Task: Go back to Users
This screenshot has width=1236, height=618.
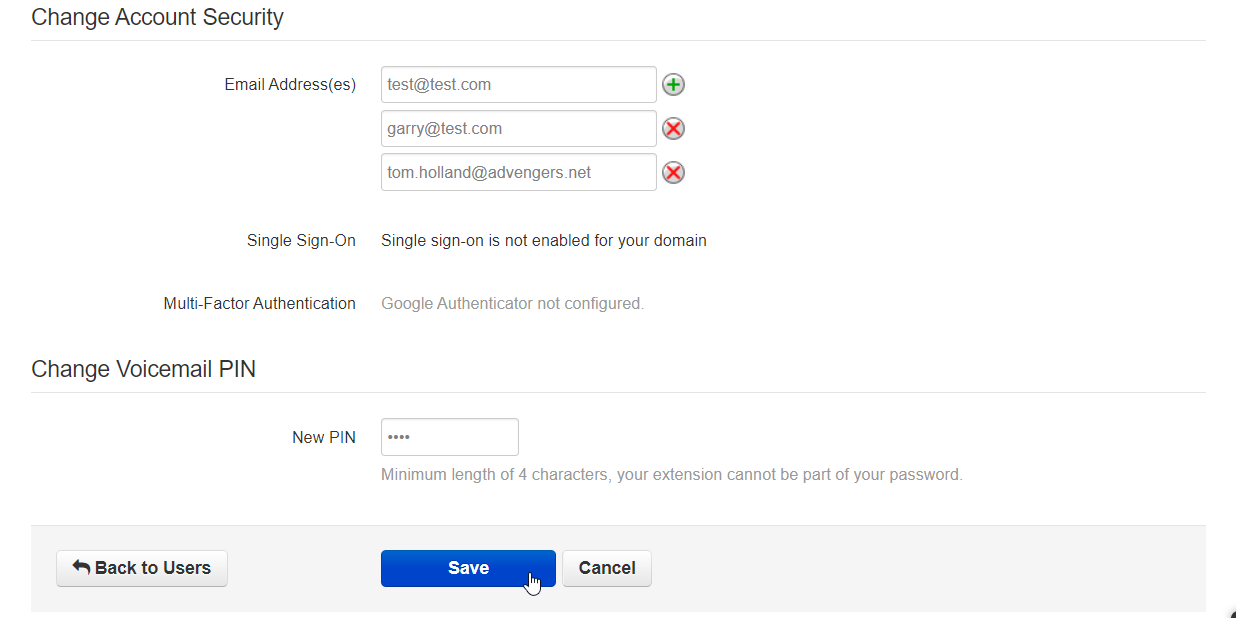Action: pyautogui.click(x=142, y=568)
